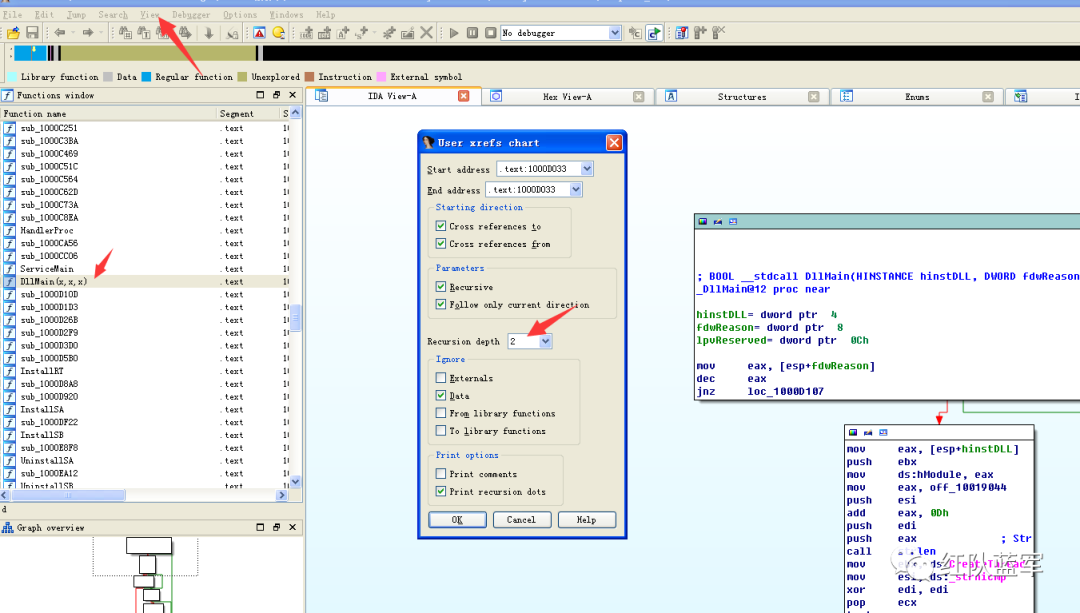The height and width of the screenshot is (613, 1080).
Task: Click OK in xrefs chart dialog
Action: click(x=457, y=520)
